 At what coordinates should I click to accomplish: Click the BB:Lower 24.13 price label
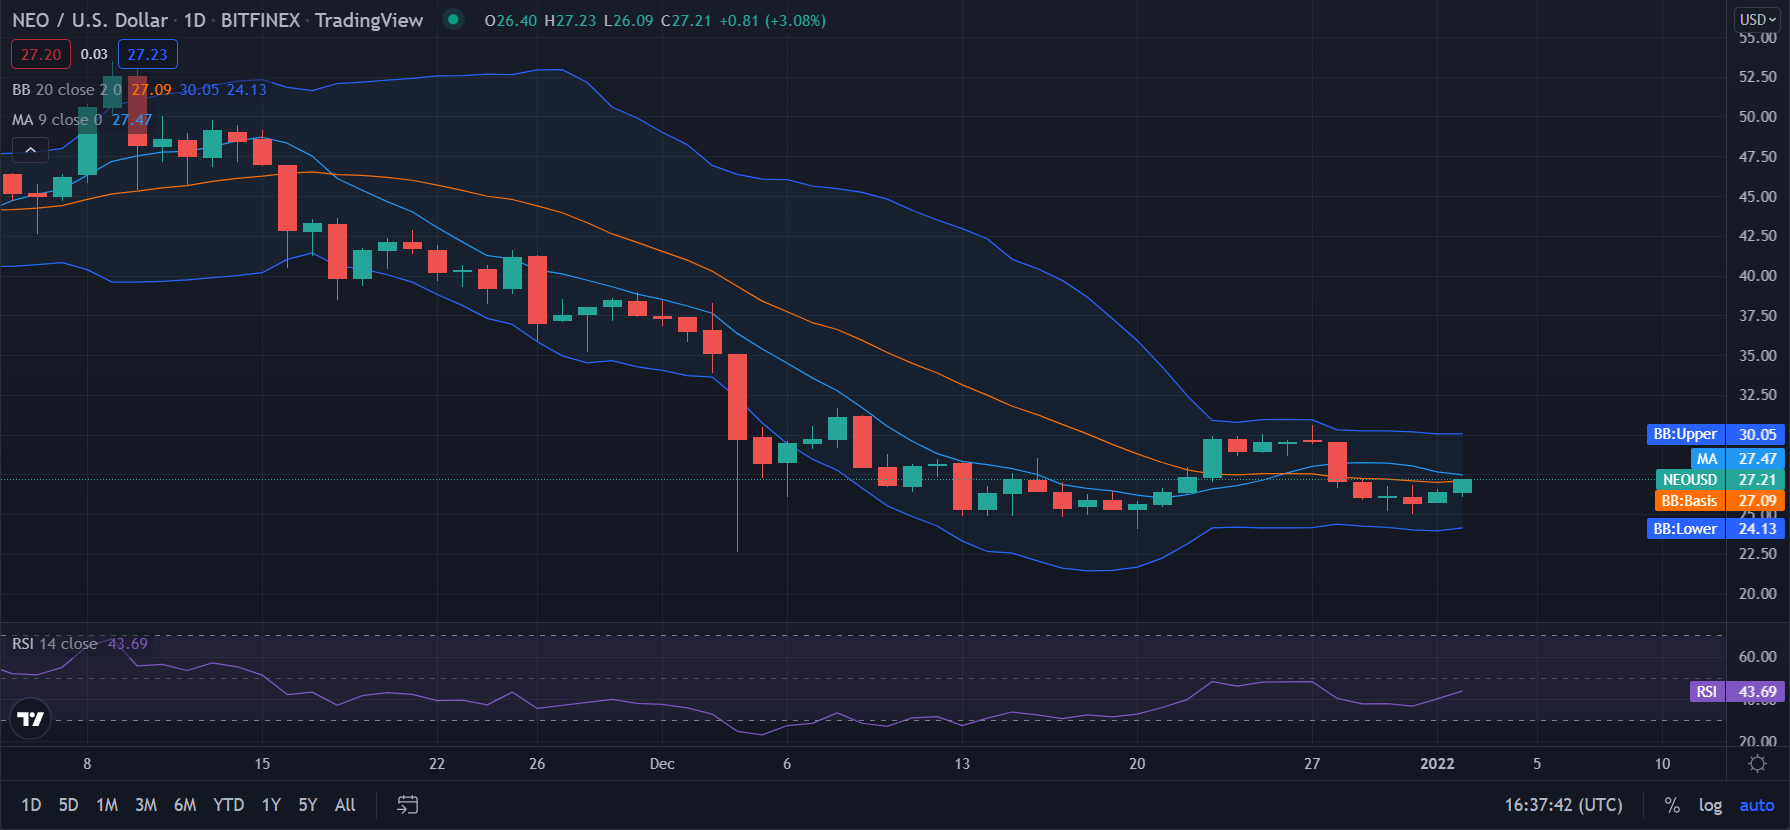(x=1716, y=529)
